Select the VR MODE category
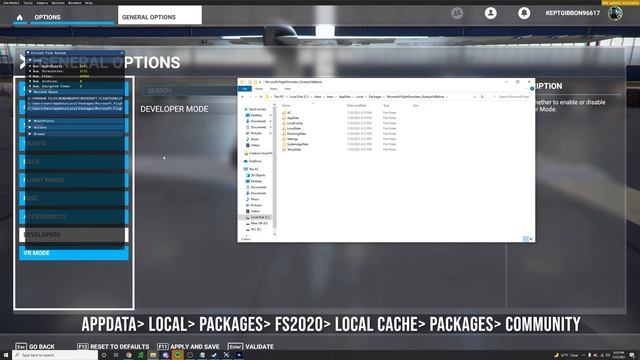Screen dimensions: 640x360 pos(73,253)
